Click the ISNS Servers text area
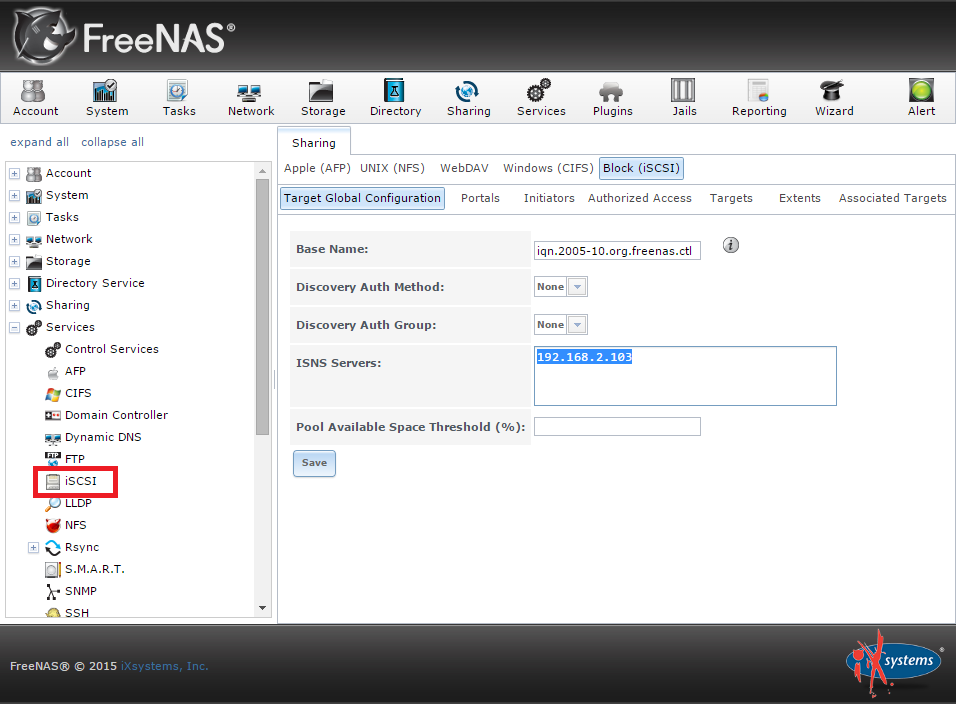 685,376
